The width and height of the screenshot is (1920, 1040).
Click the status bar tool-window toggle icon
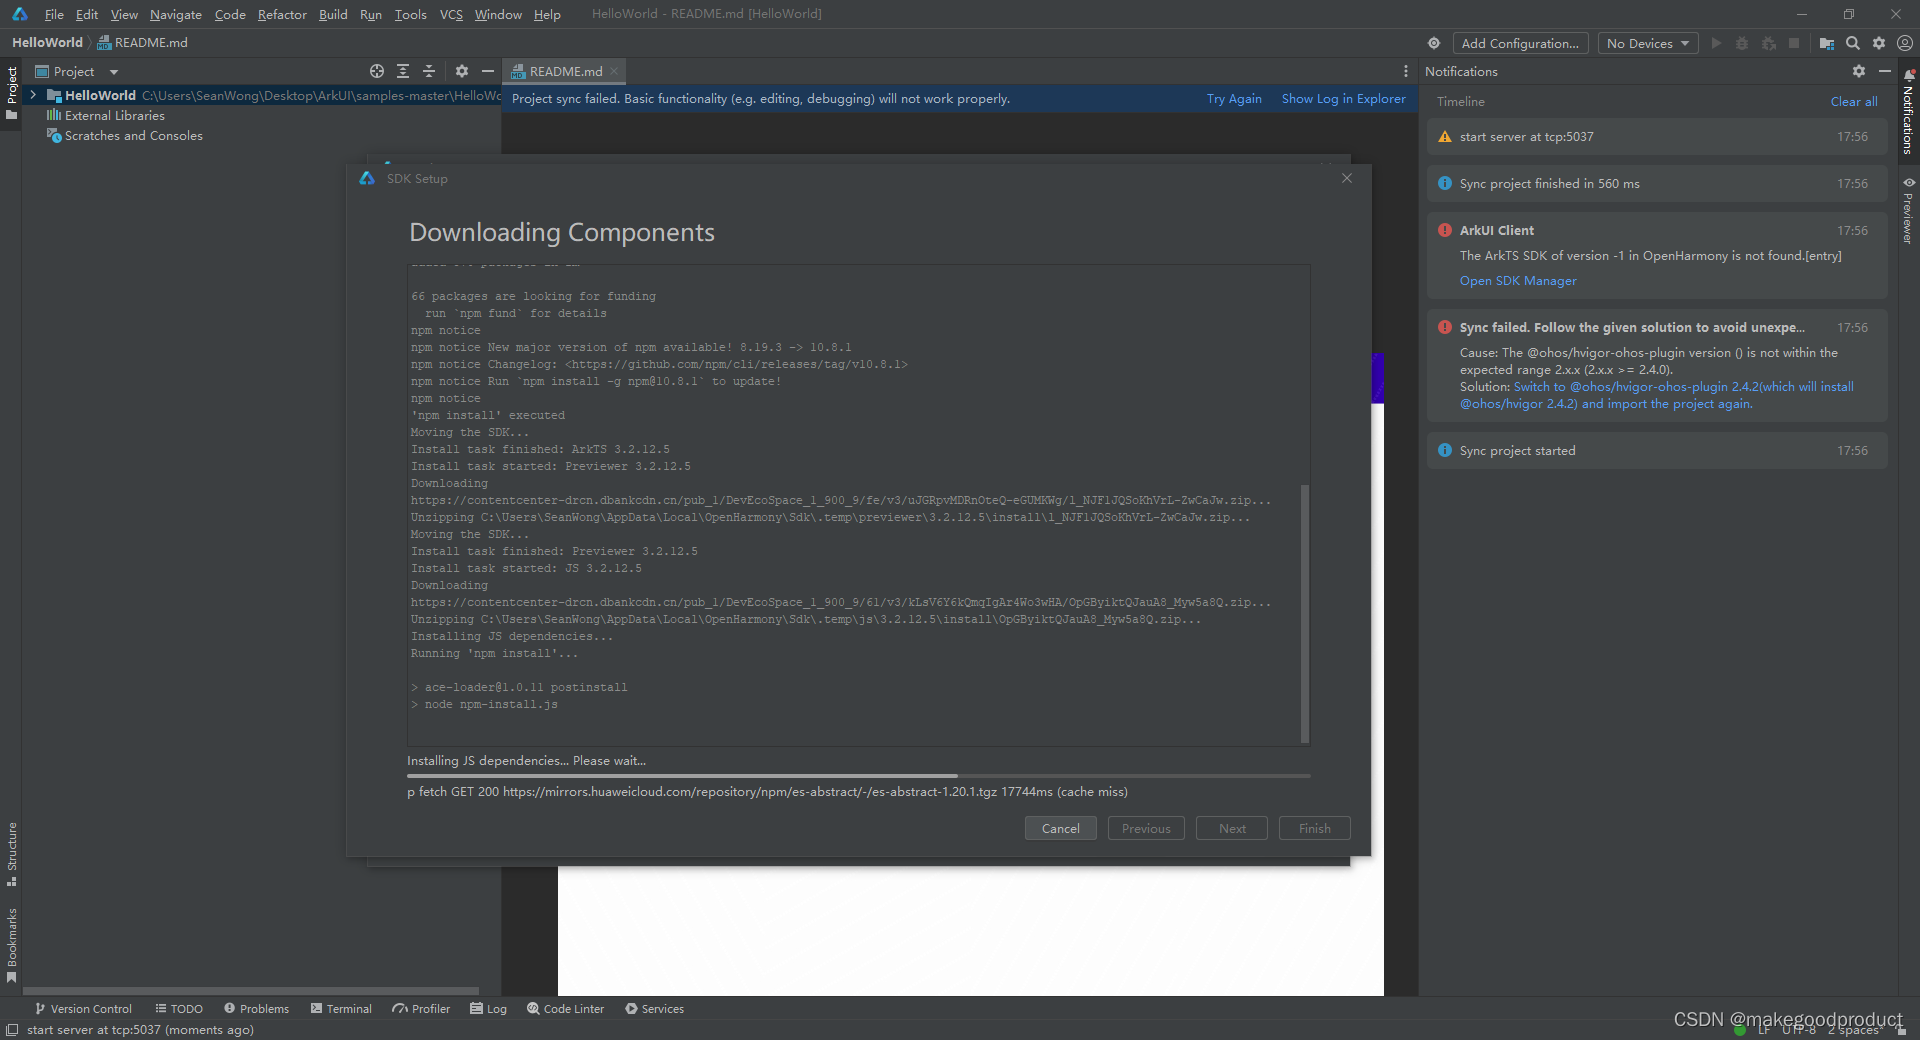coord(12,1030)
